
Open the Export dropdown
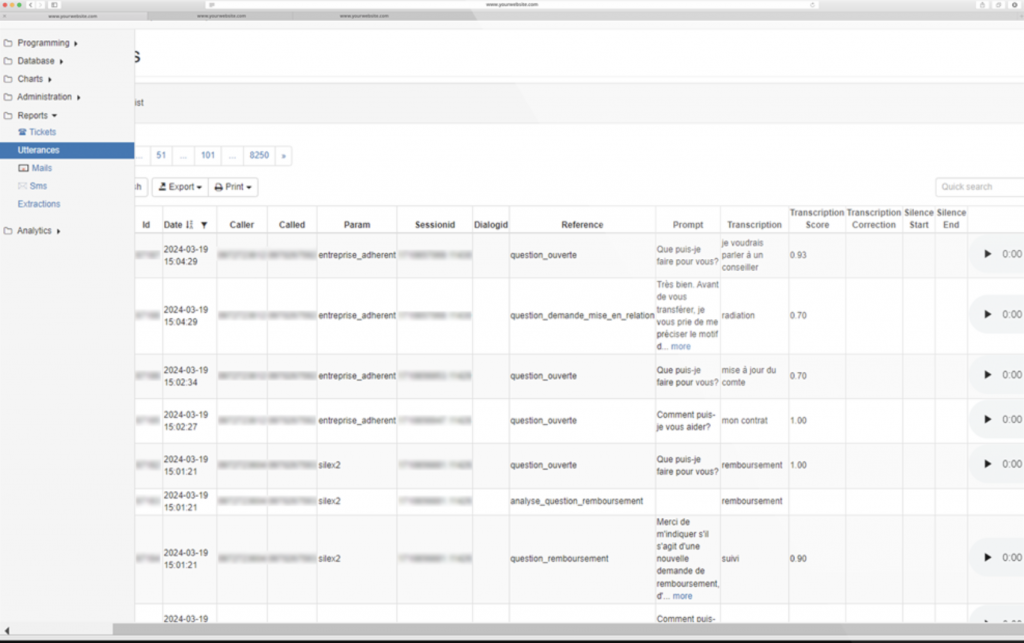pyautogui.click(x=180, y=187)
